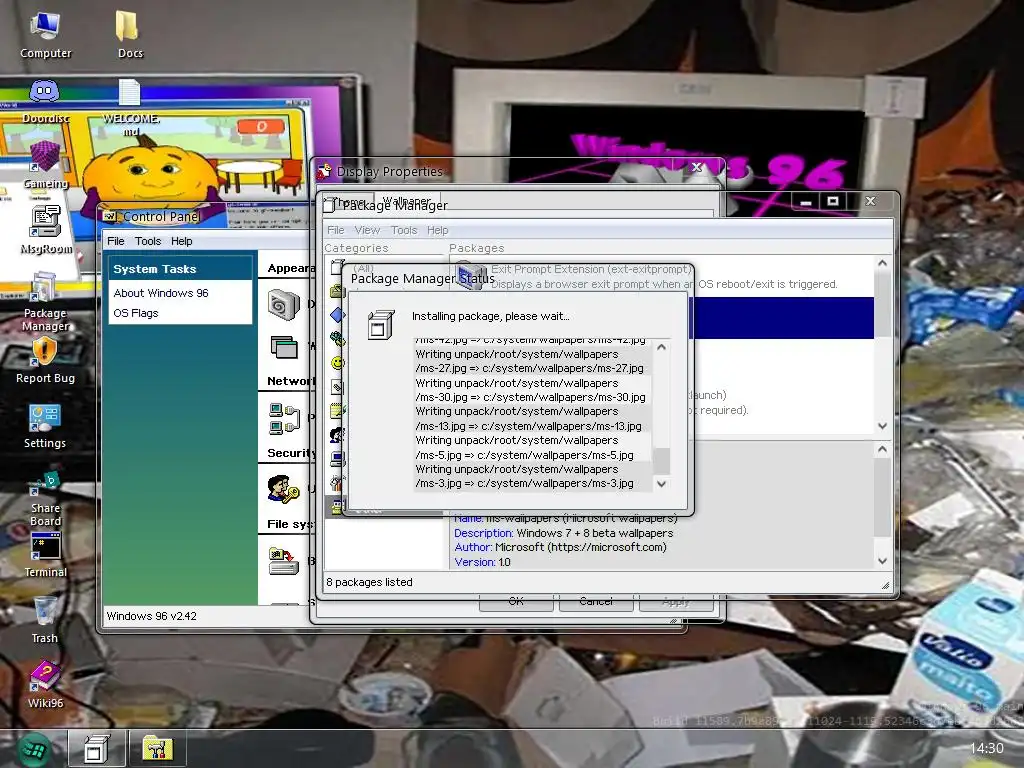Image resolution: width=1024 pixels, height=768 pixels.
Task: Open the MsgRoom desktop icon
Action: point(45,230)
